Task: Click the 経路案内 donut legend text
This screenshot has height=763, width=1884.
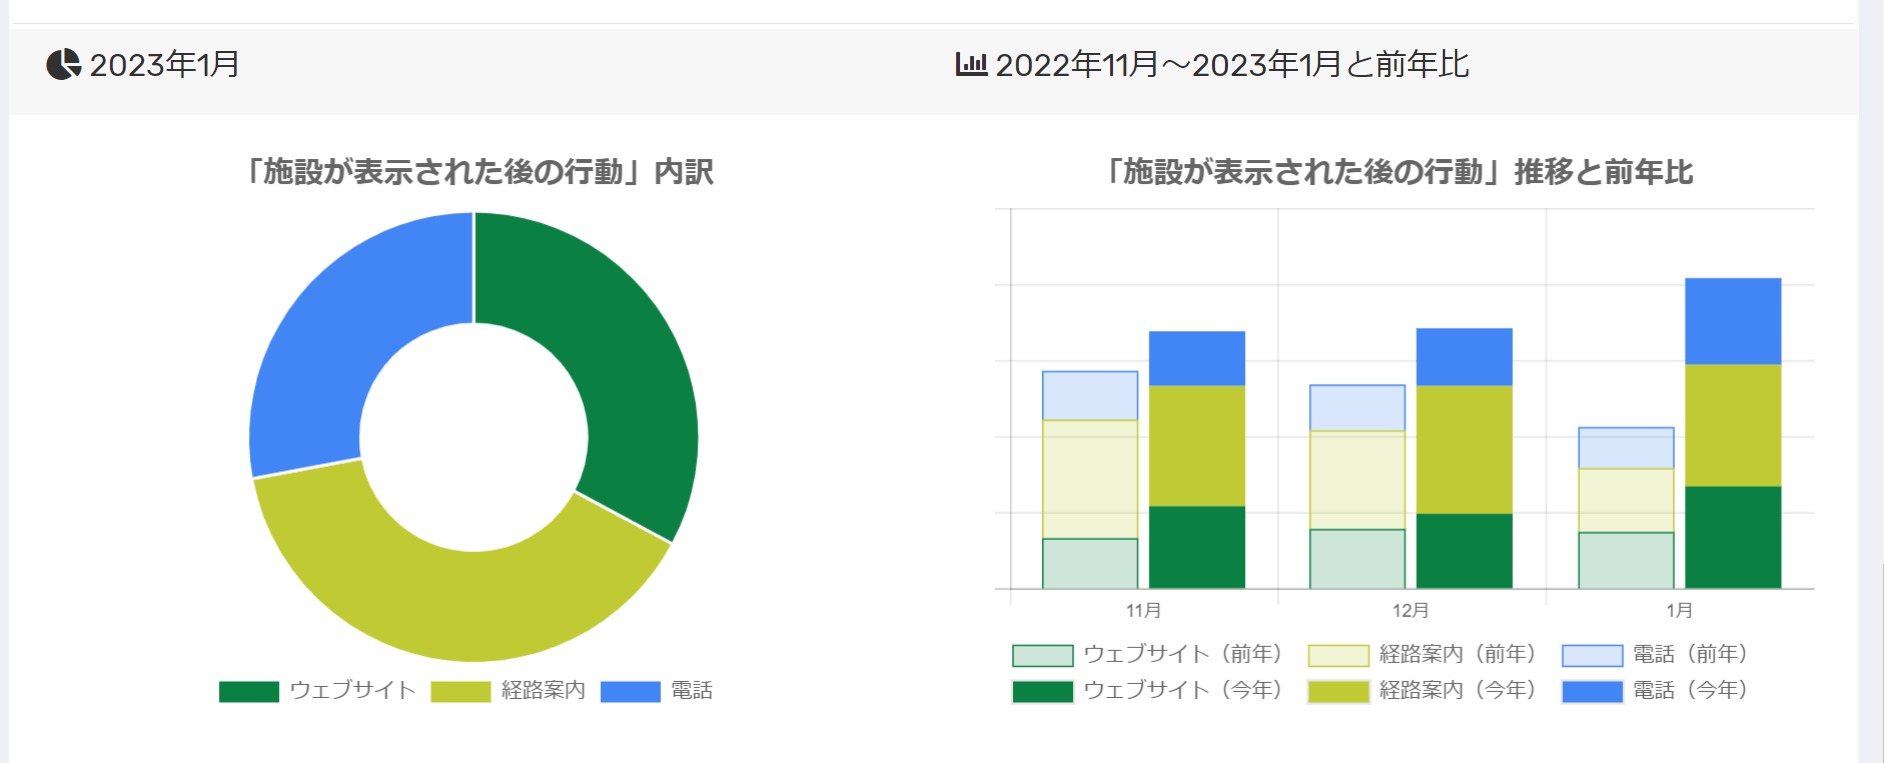Action: pyautogui.click(x=543, y=690)
